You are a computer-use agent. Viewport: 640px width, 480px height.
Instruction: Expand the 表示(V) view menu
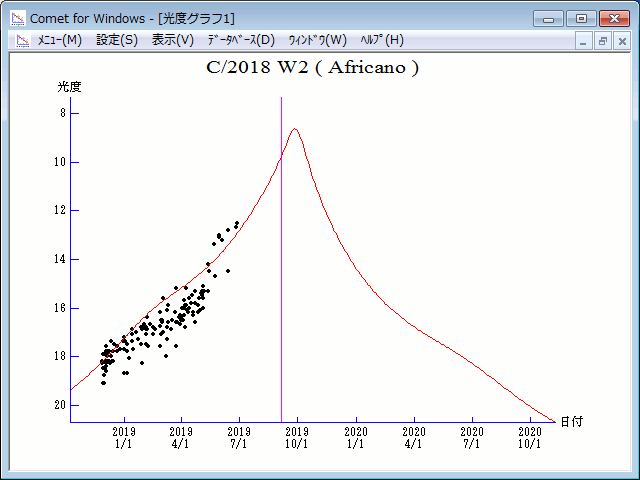tap(172, 40)
